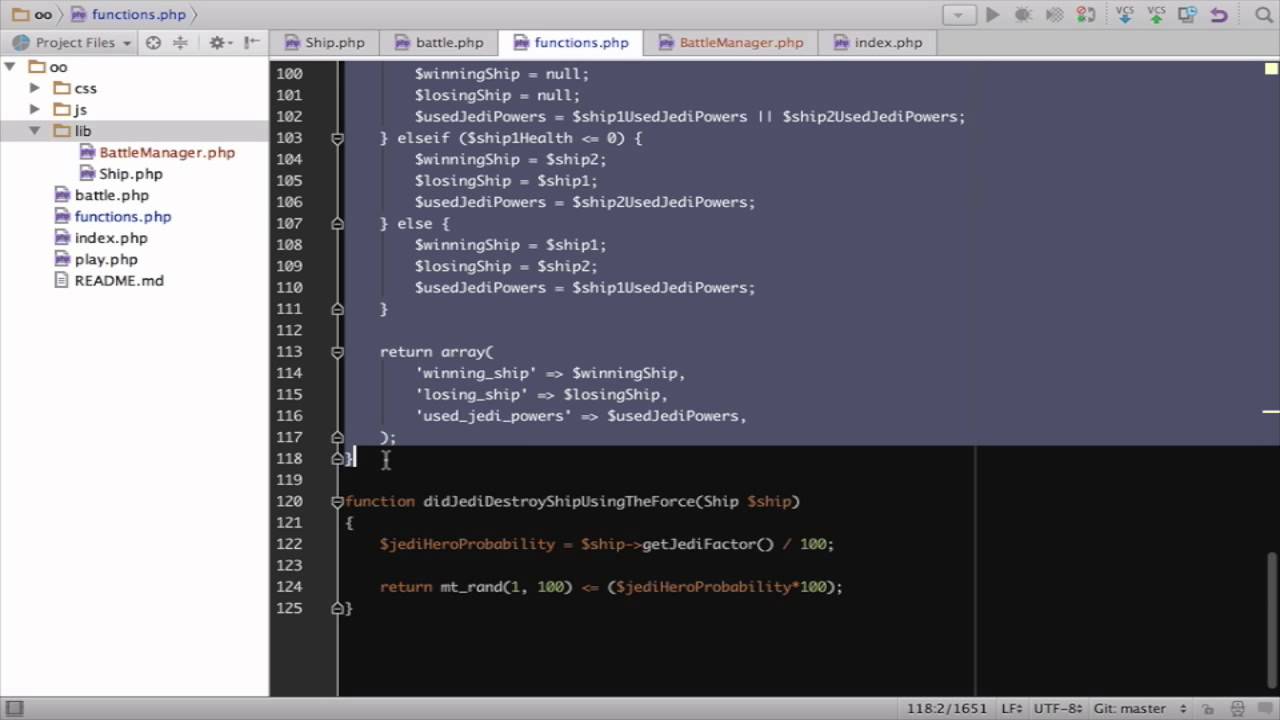Fold the else block at line 107

(x=337, y=224)
